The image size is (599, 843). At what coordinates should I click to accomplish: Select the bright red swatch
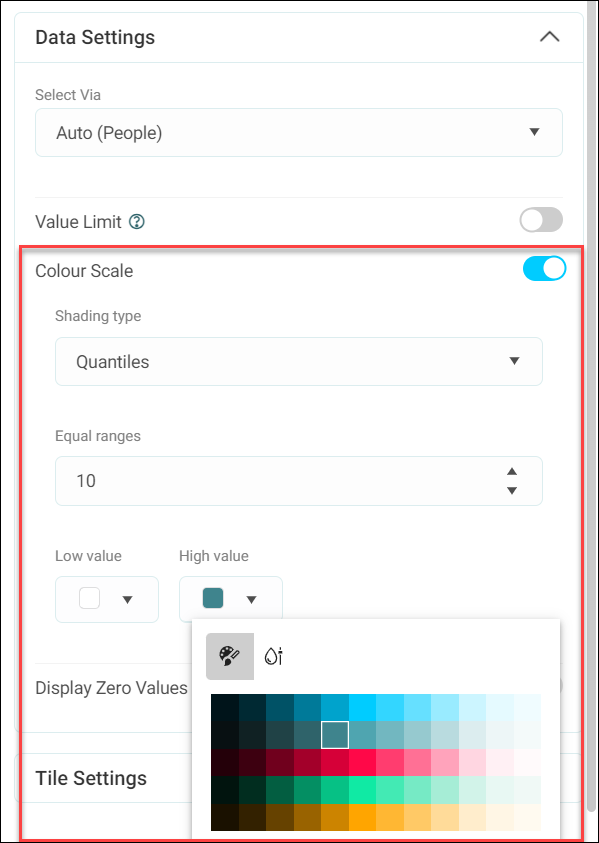point(362,762)
